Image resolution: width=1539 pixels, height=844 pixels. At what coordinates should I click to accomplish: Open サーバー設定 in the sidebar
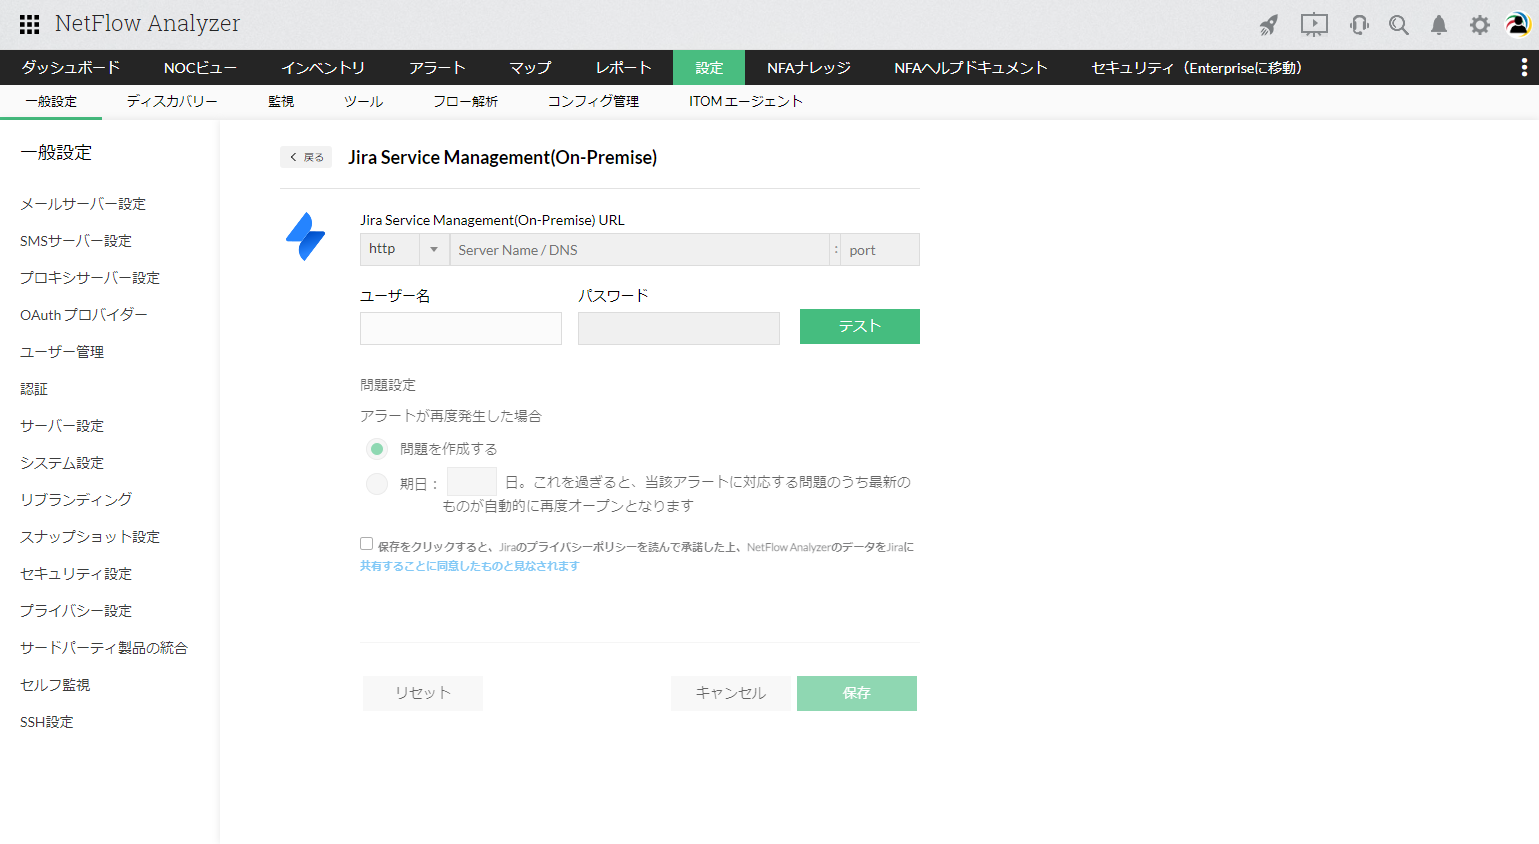(62, 426)
